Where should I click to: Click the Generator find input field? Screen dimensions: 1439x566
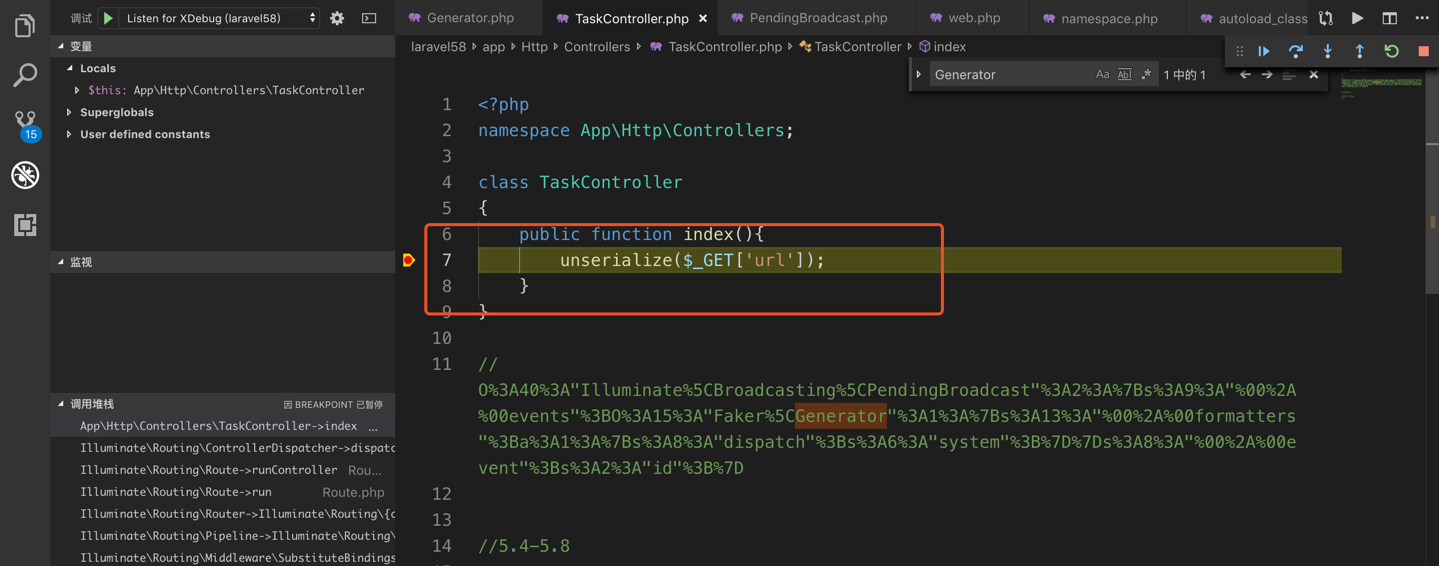1008,75
